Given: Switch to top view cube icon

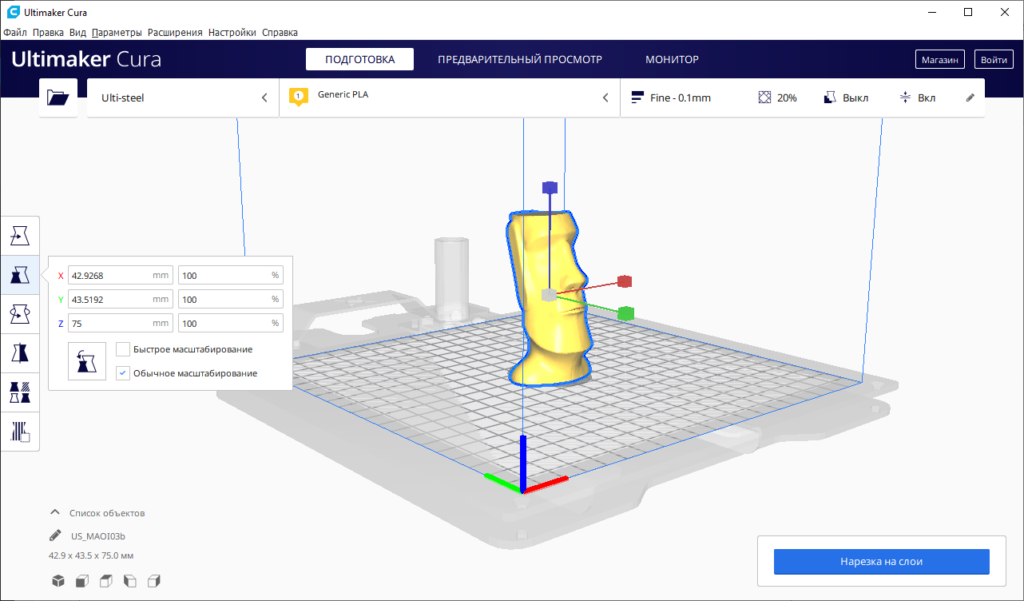Looking at the screenshot, I should 106,580.
